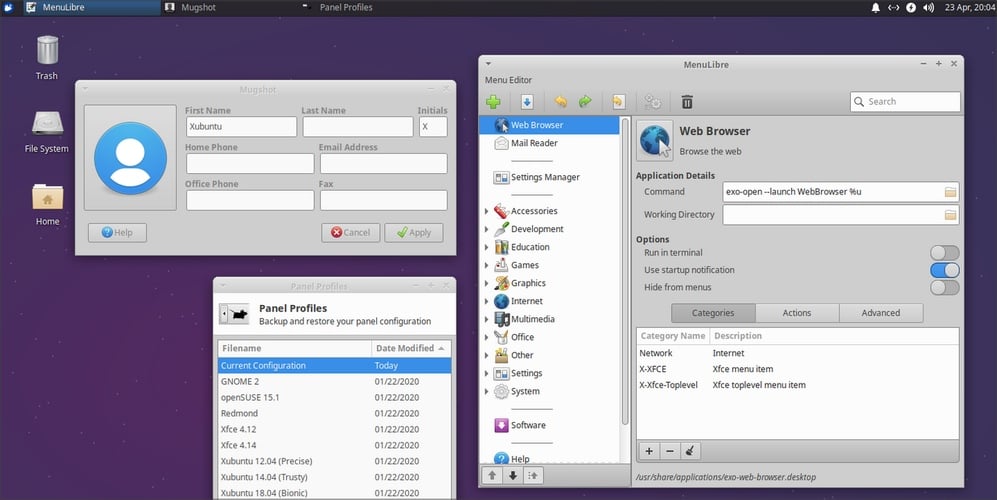Switch to the Advanced tab

[881, 313]
